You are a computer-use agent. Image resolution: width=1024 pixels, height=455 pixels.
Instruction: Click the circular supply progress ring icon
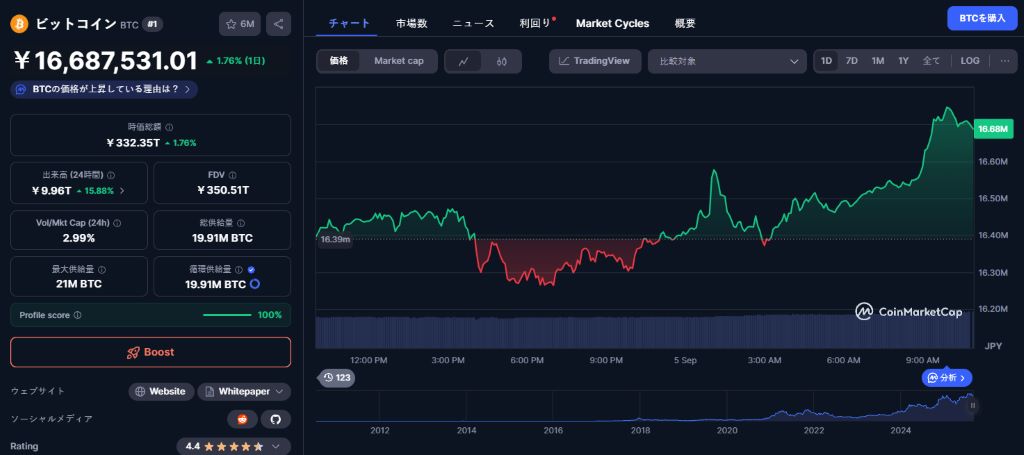pyautogui.click(x=255, y=284)
